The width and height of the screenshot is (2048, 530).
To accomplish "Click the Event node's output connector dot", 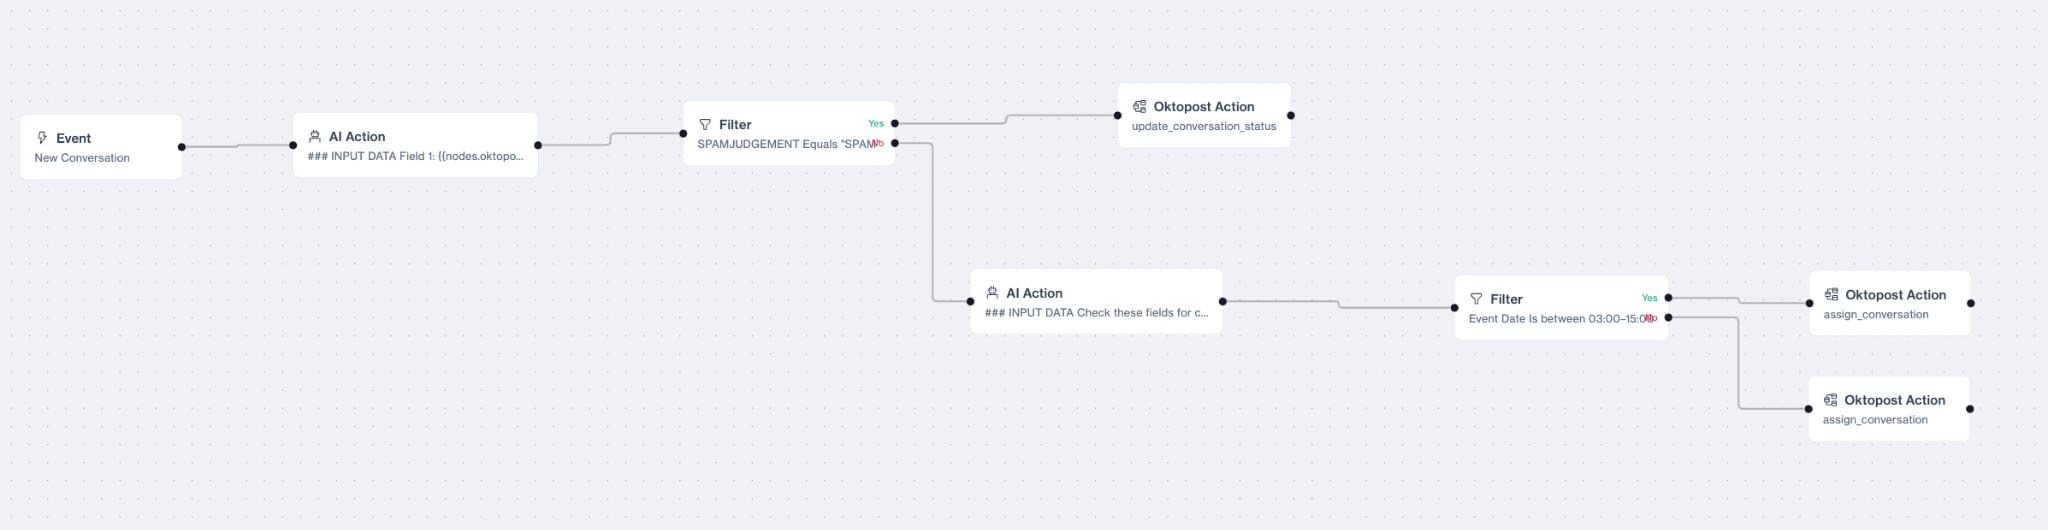I will [182, 147].
